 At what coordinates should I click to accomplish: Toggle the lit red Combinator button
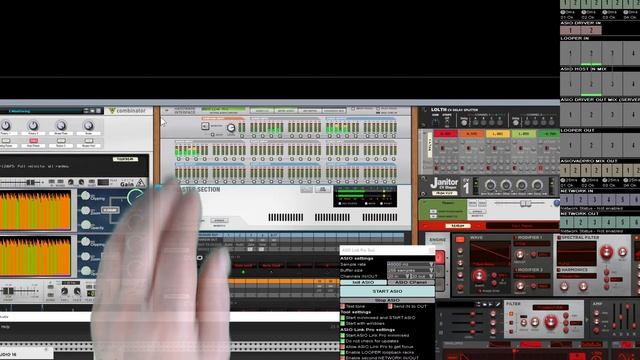(x=33, y=140)
